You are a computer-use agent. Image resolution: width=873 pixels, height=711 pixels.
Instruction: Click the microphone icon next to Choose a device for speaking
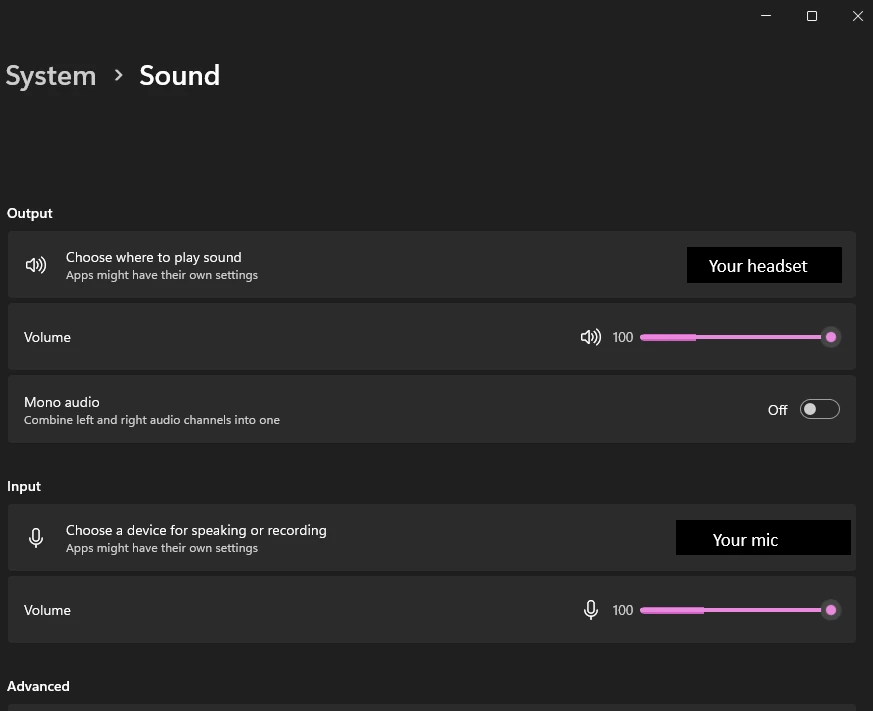[36, 538]
